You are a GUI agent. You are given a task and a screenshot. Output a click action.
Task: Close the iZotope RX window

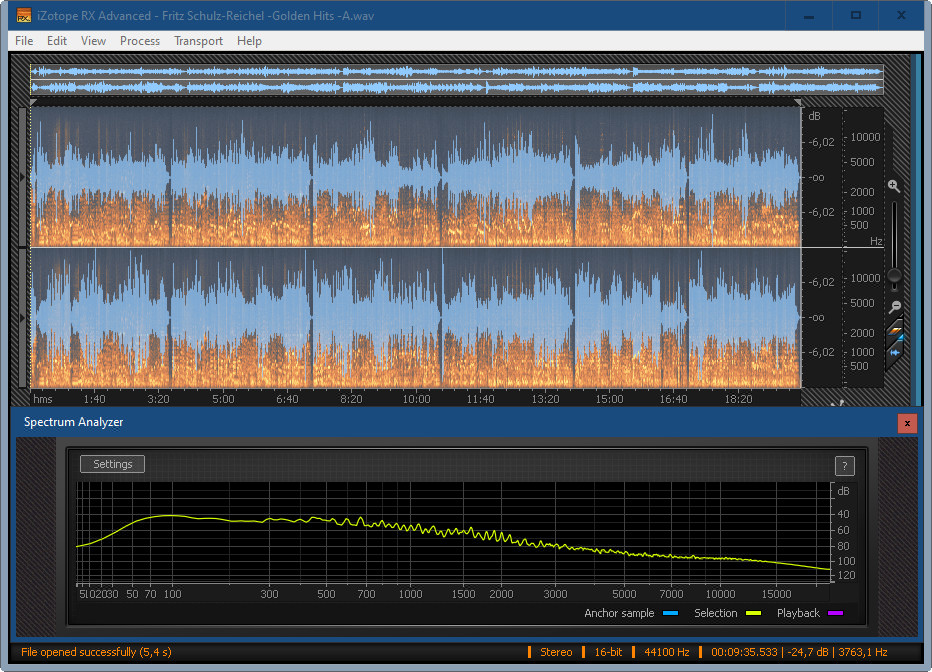point(901,15)
